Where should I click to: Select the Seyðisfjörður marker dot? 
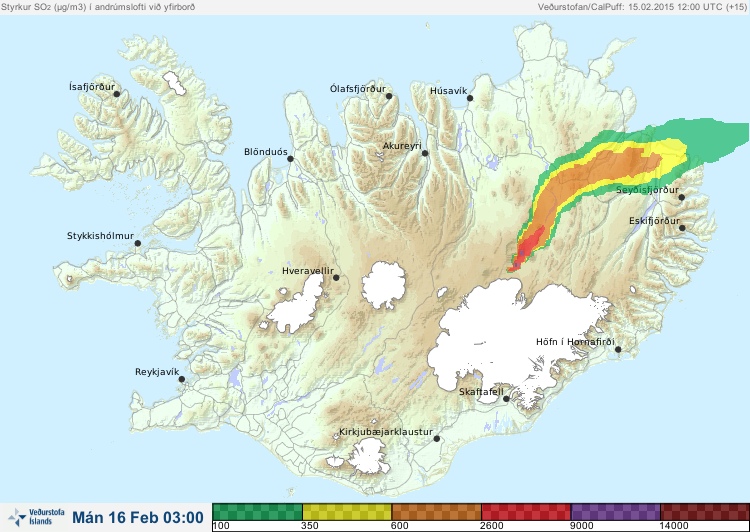tap(682, 197)
